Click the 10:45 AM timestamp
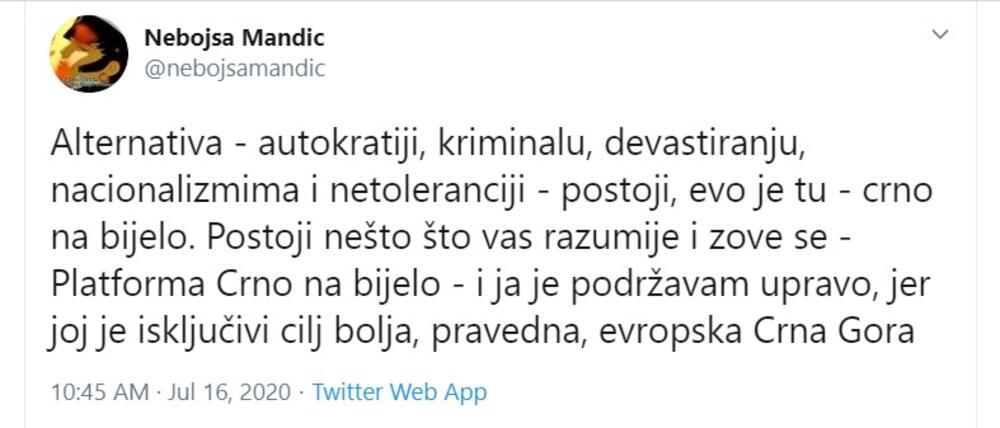The image size is (1000, 428). point(98,391)
